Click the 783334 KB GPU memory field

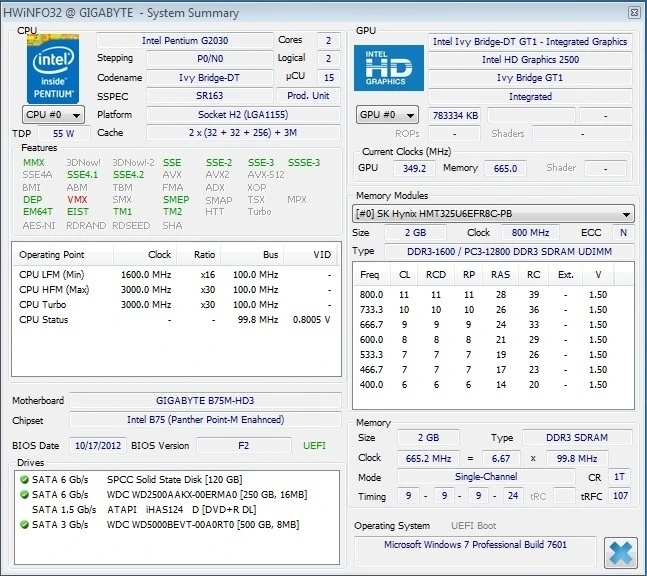point(455,116)
